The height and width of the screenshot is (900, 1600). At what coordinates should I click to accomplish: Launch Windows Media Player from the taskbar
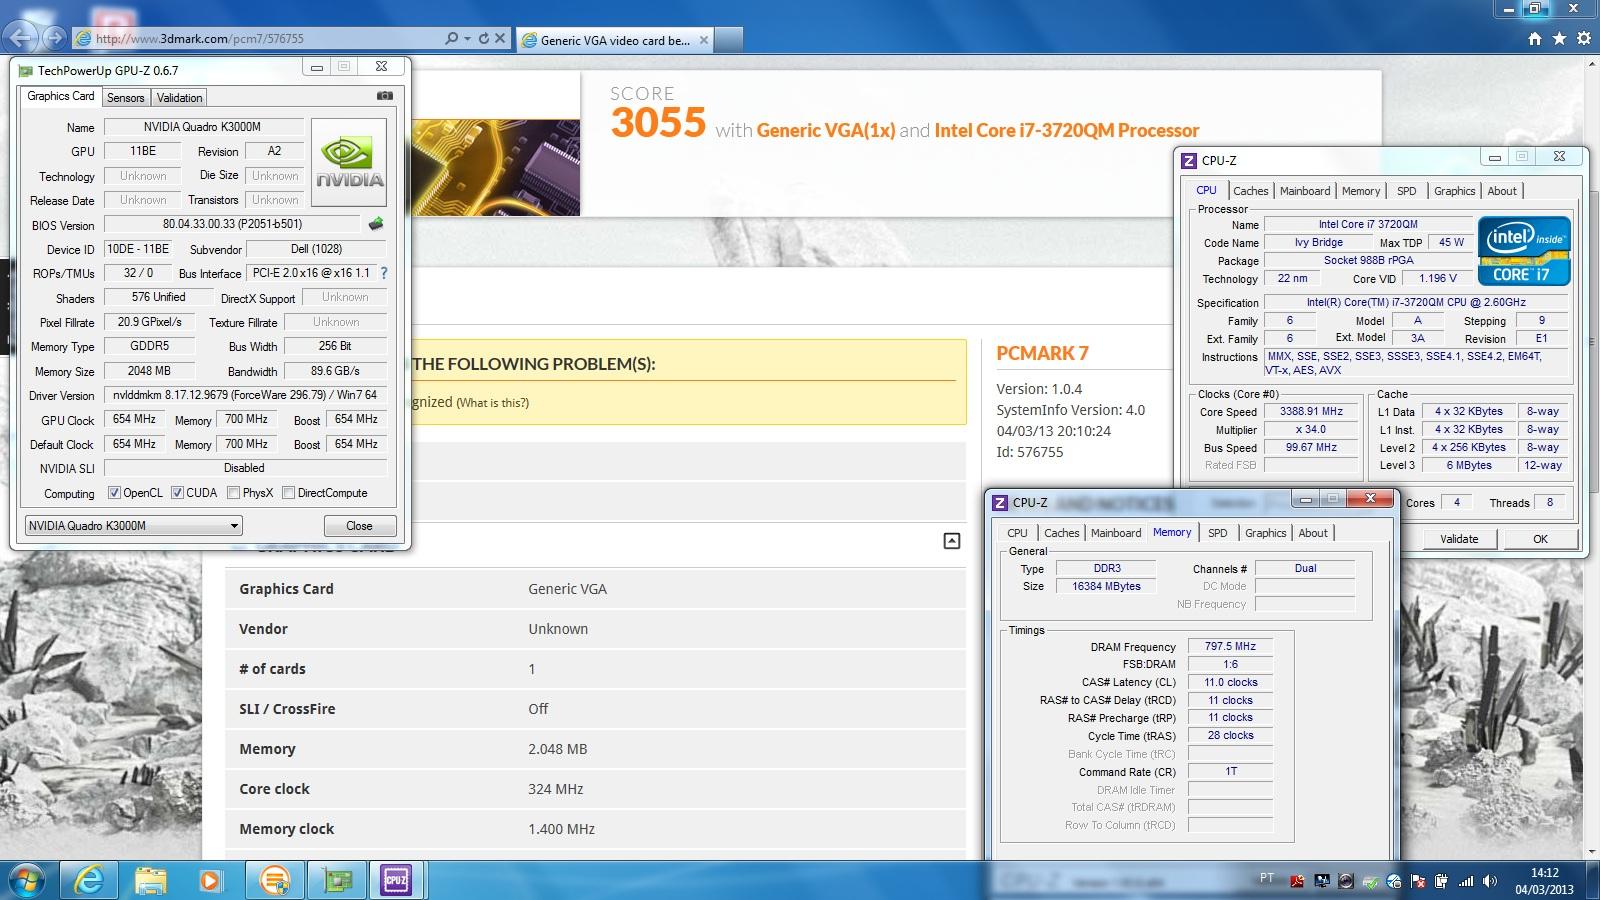209,880
